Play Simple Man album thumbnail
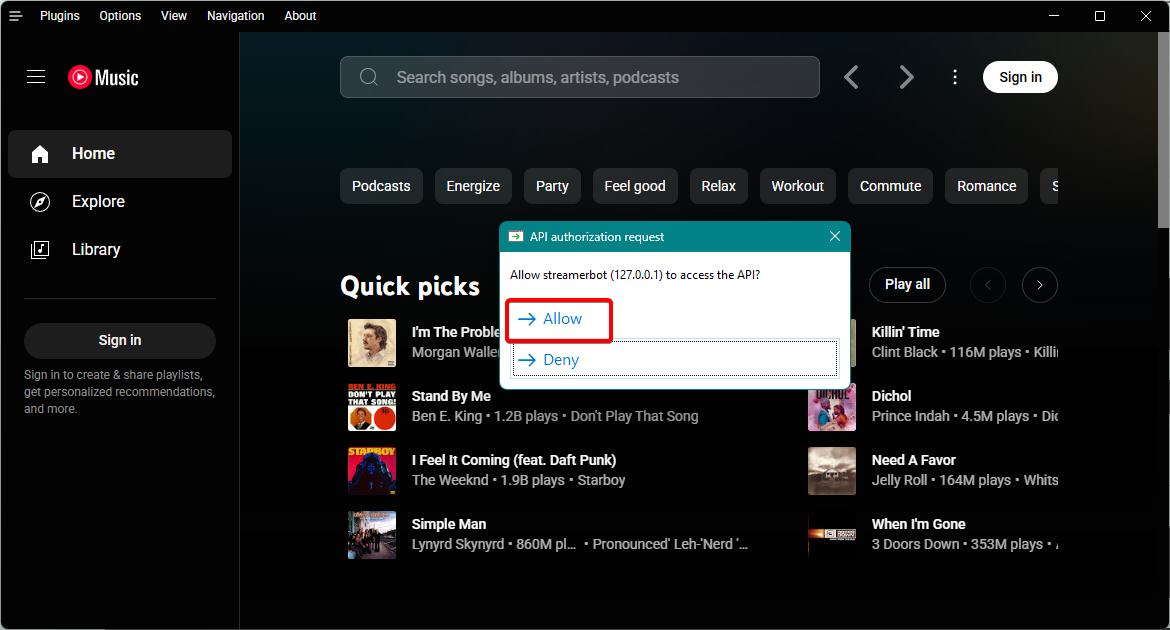 click(372, 535)
